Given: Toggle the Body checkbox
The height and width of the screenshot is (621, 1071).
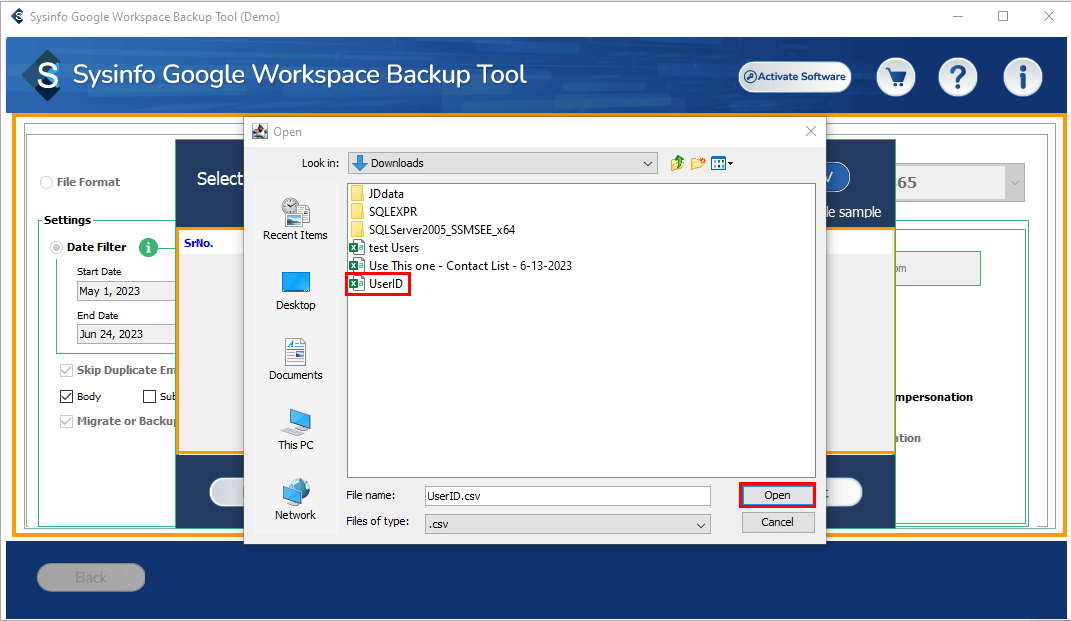Looking at the screenshot, I should coord(66,396).
